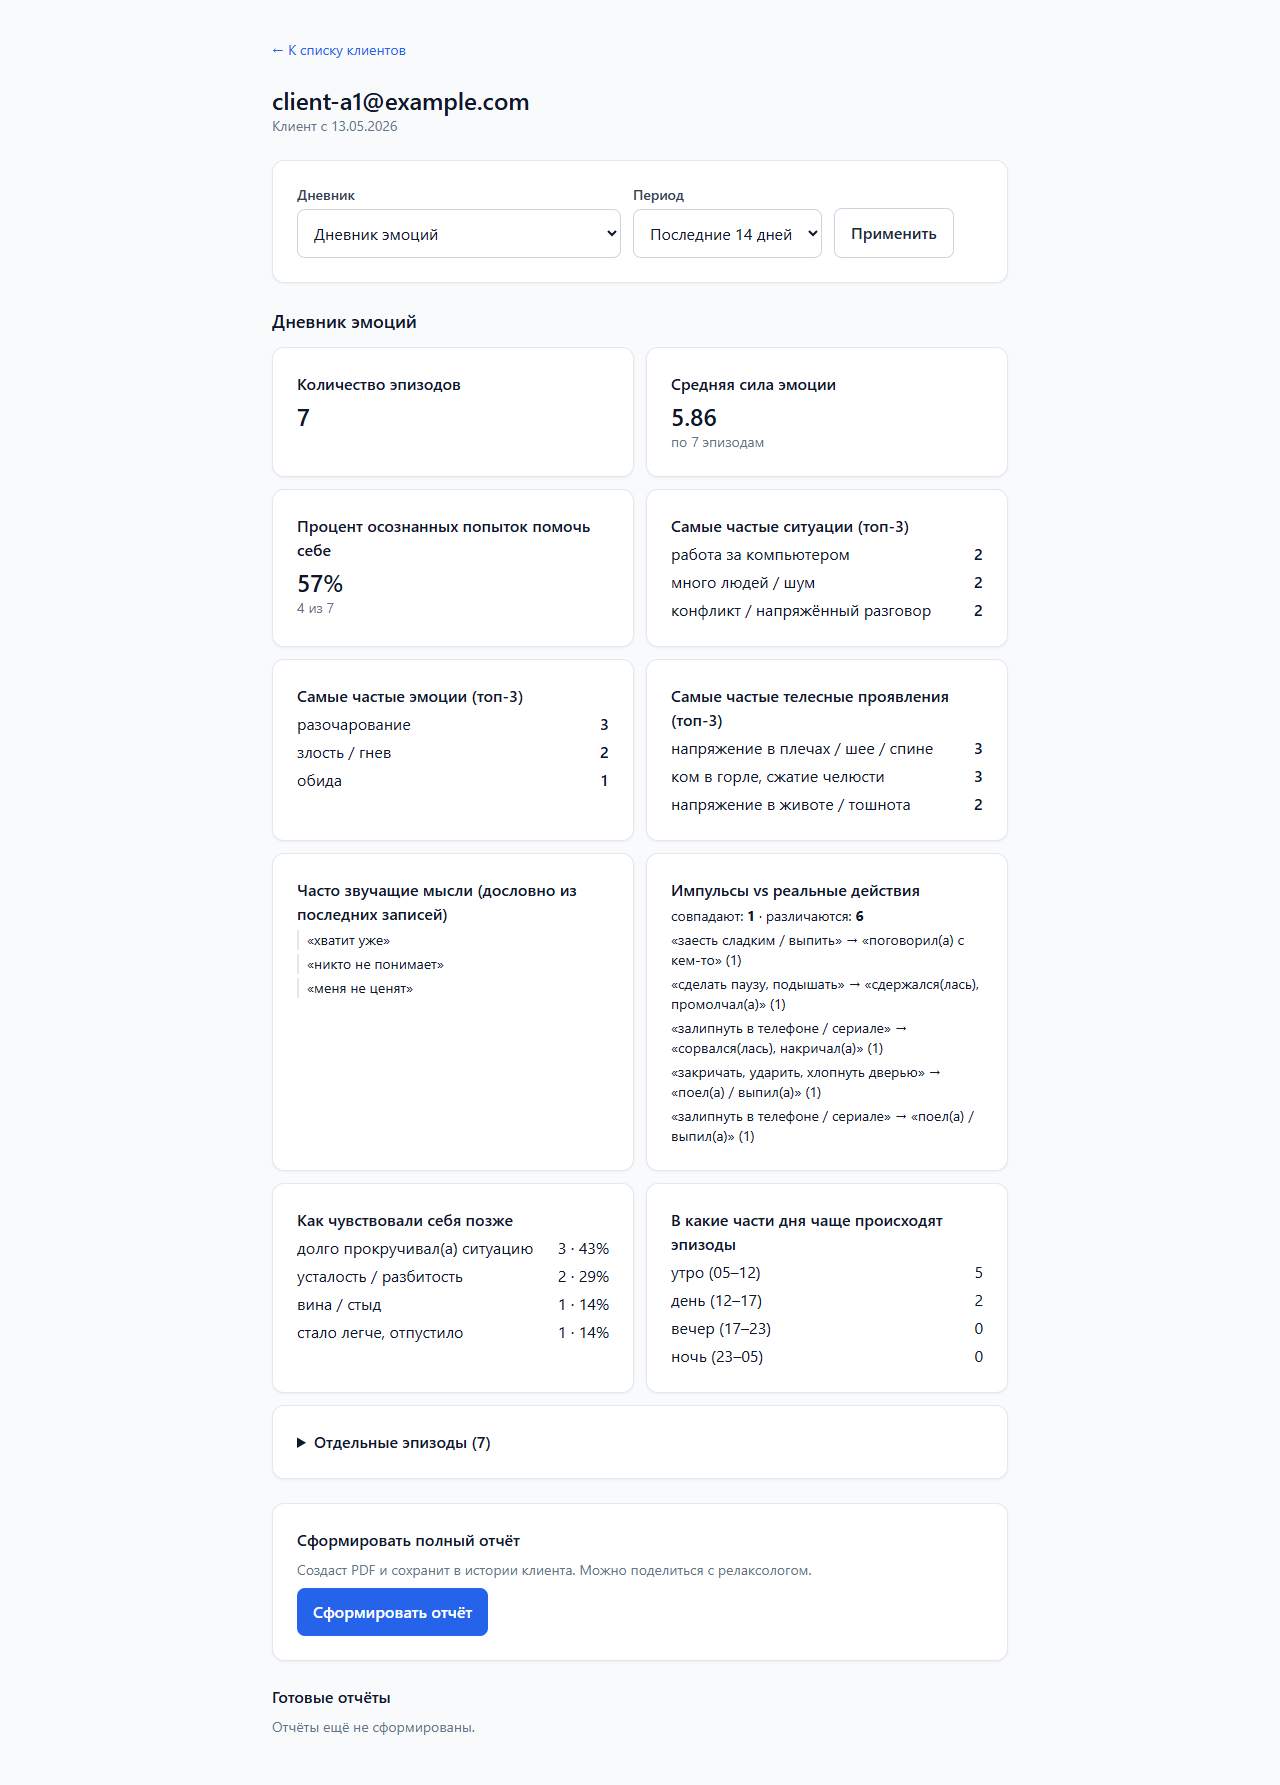
Task: Select the 57% self-help attempts value
Action: click(x=320, y=584)
